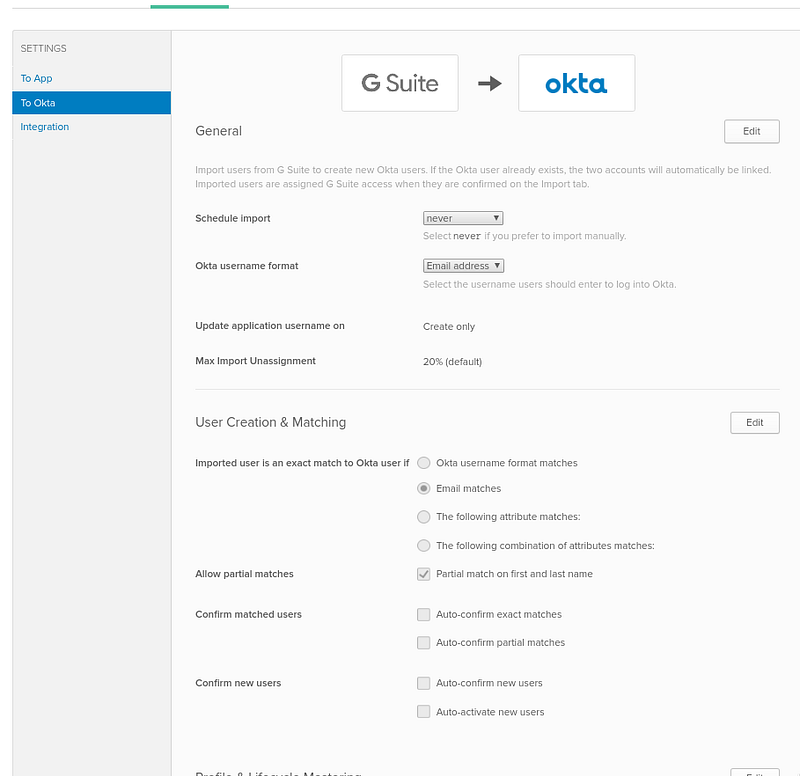The width and height of the screenshot is (800, 776).
Task: Click the G Suite logo tile
Action: [399, 83]
